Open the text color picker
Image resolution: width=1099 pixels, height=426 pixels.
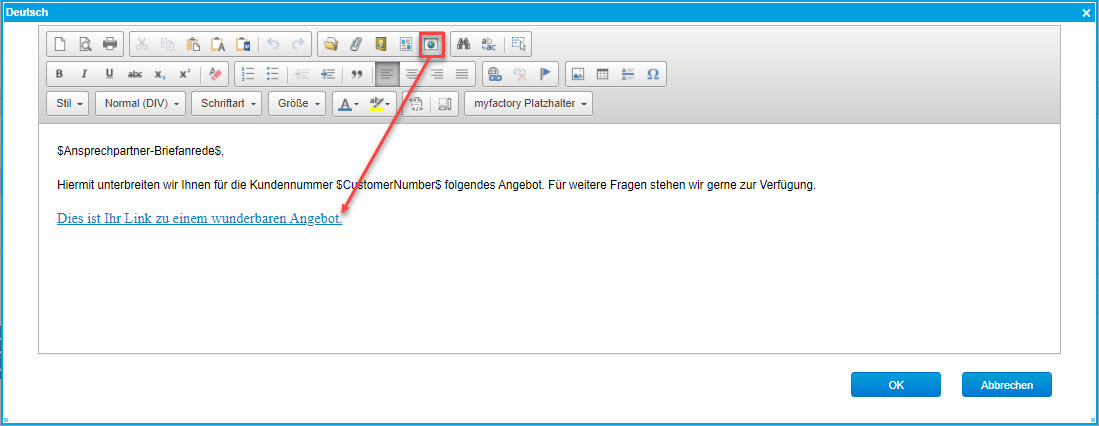pyautogui.click(x=346, y=104)
